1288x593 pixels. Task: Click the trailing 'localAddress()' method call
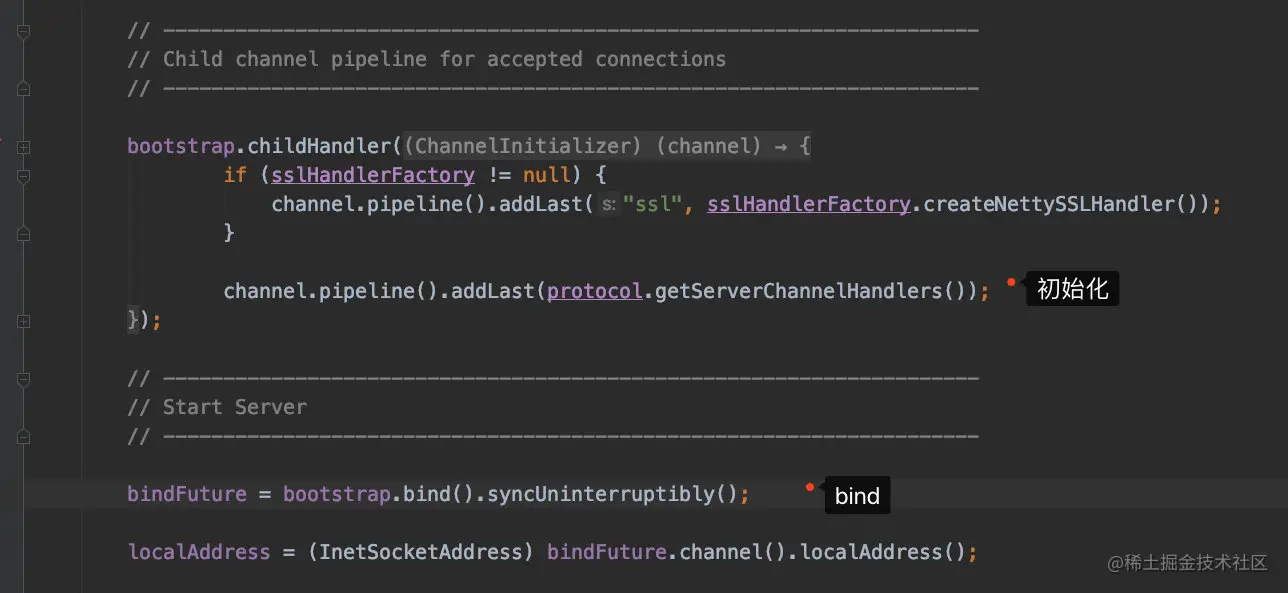883,552
